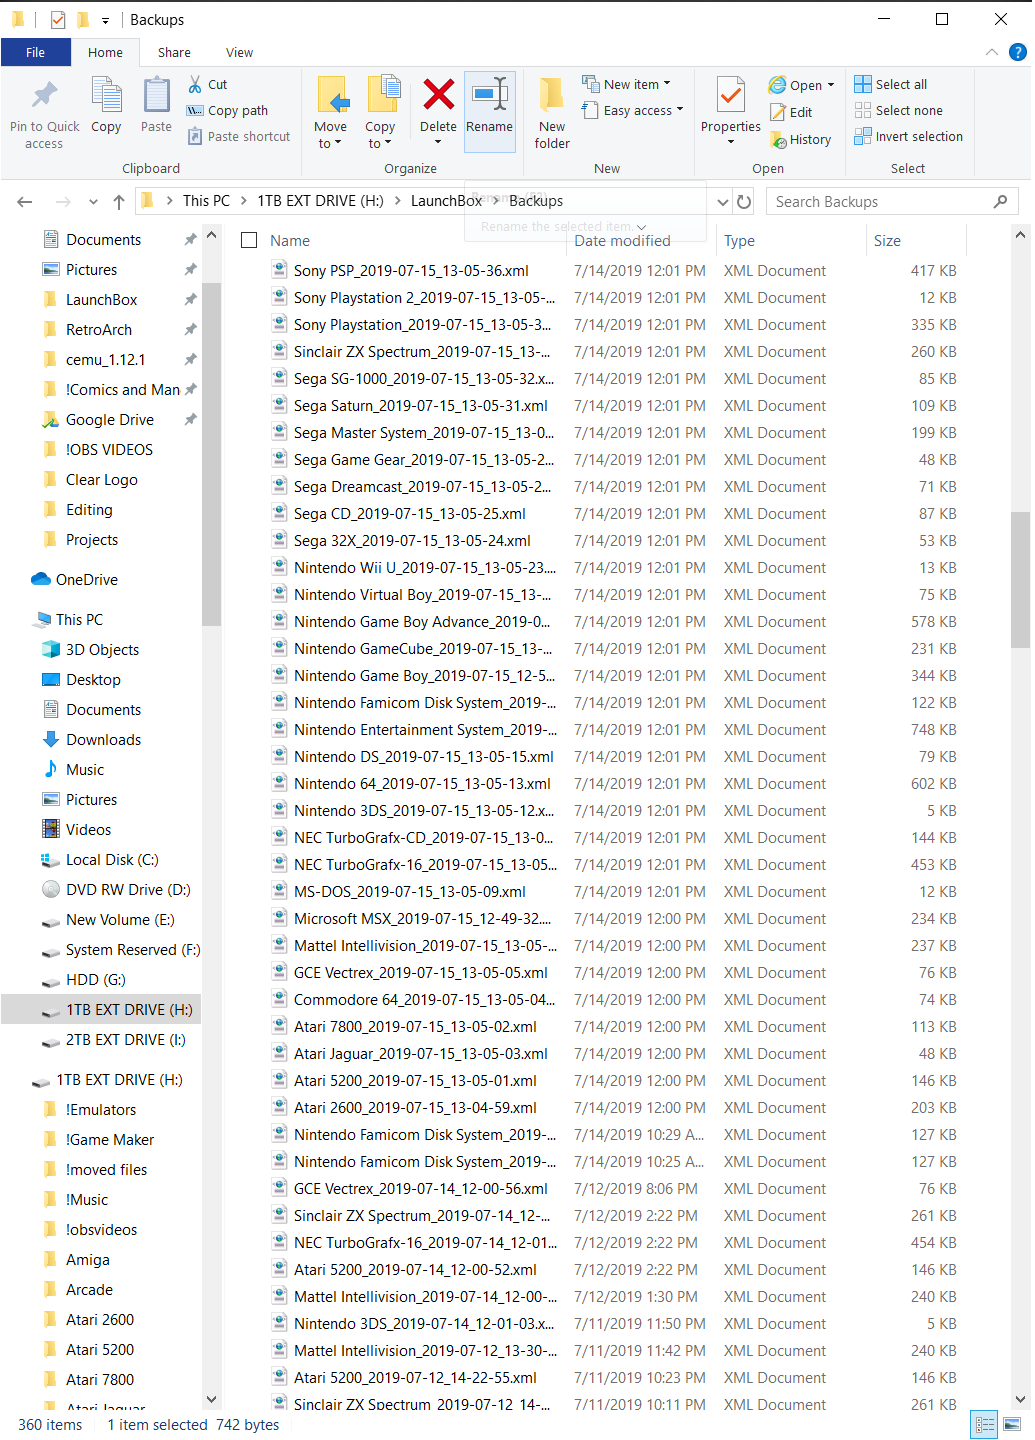Open file History from the ribbon
This screenshot has width=1035, height=1440.
pyautogui.click(x=801, y=140)
